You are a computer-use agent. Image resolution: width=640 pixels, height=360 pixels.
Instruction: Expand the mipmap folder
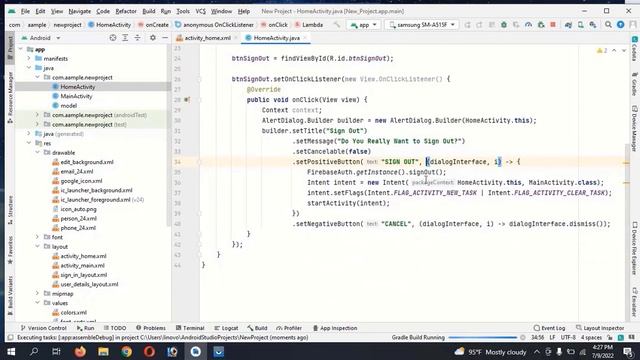click(38, 293)
